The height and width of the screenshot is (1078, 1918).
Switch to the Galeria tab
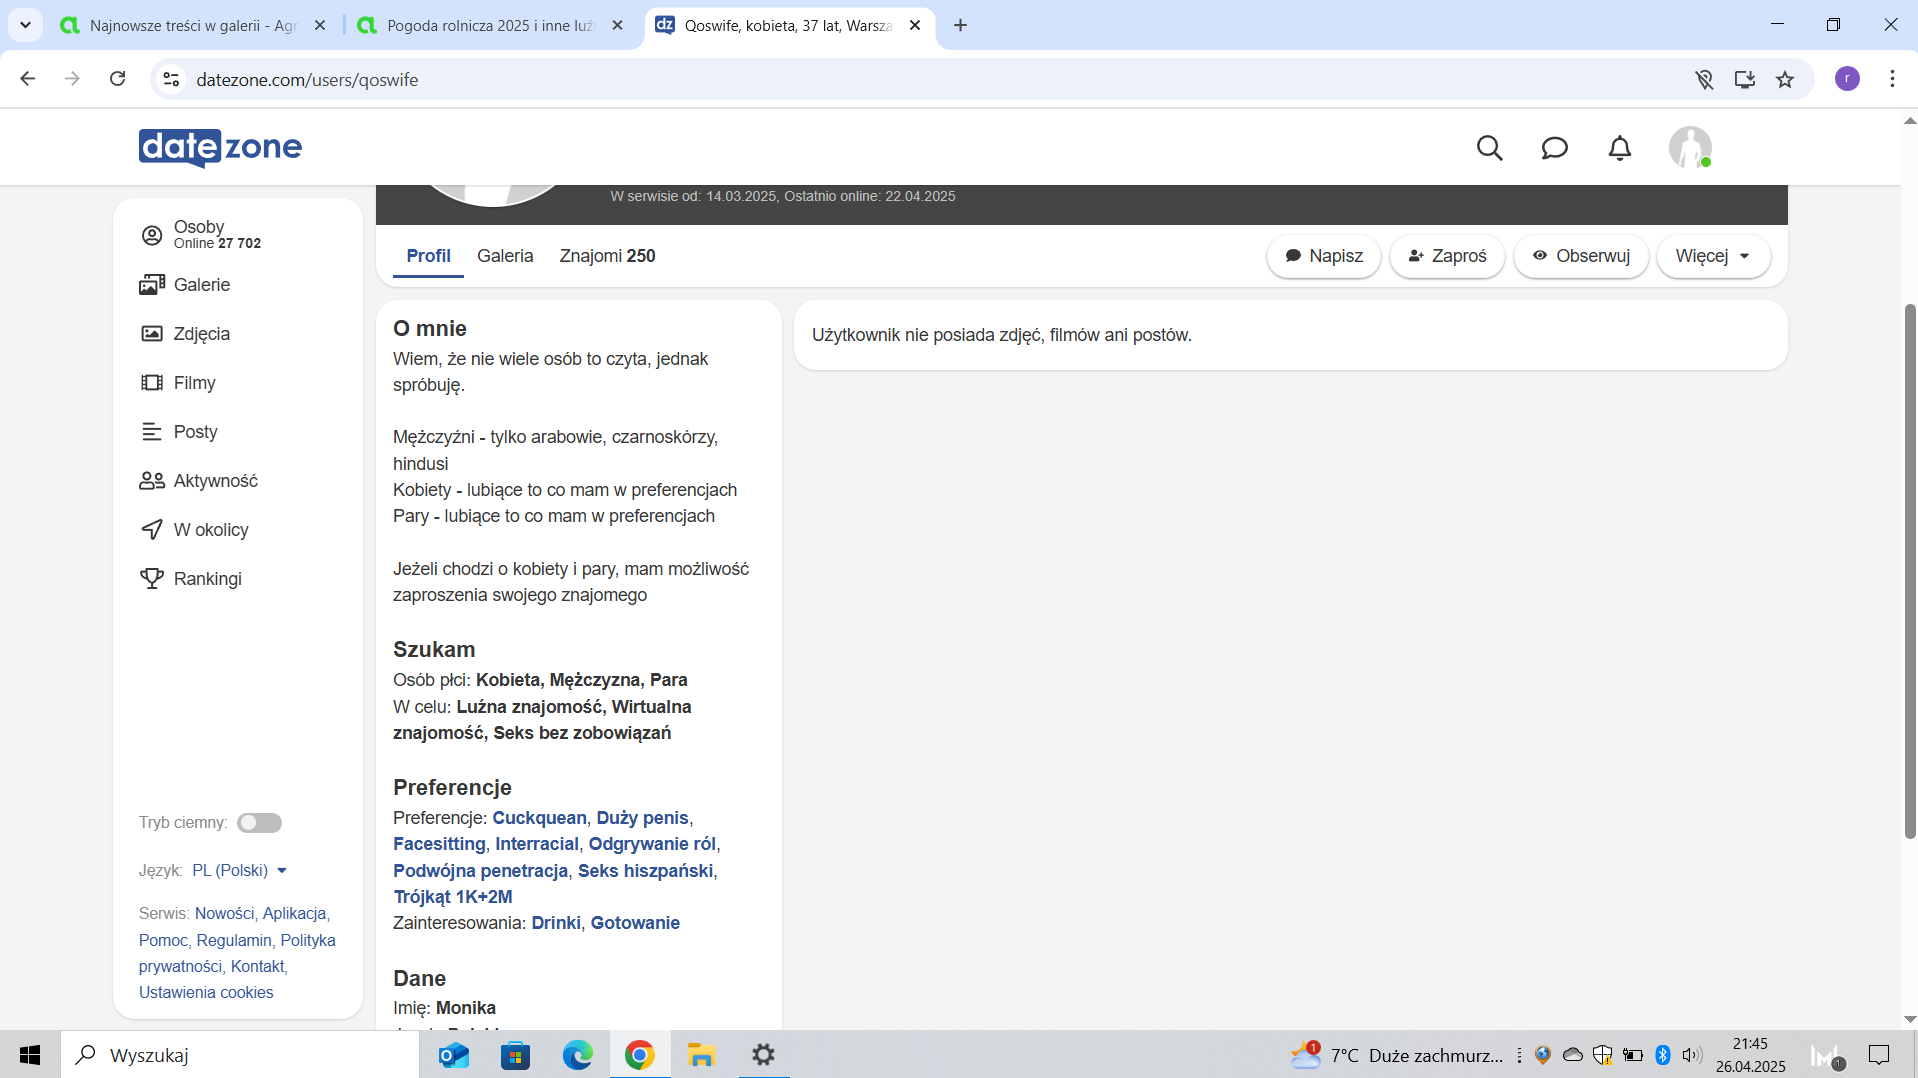(505, 256)
